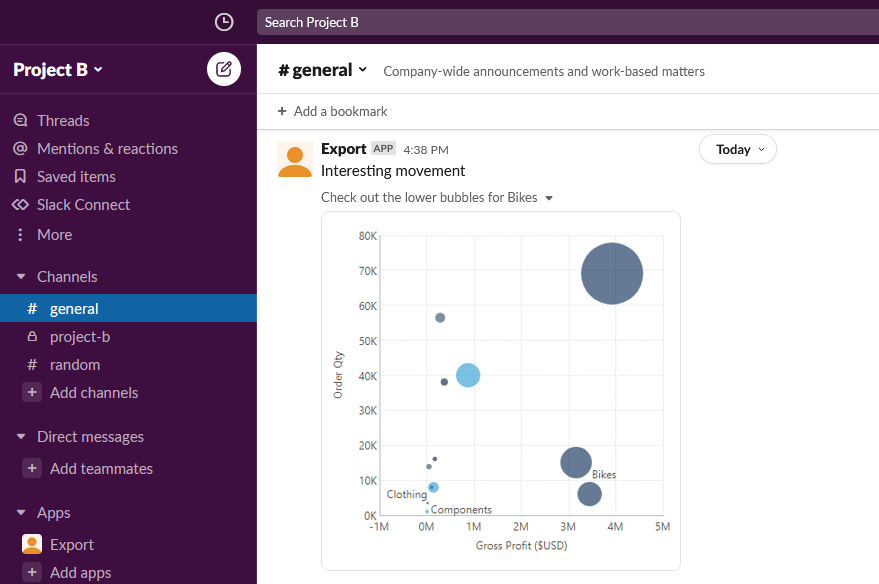The height and width of the screenshot is (584, 879).
Task: Click the Channels section header
Action: [67, 276]
